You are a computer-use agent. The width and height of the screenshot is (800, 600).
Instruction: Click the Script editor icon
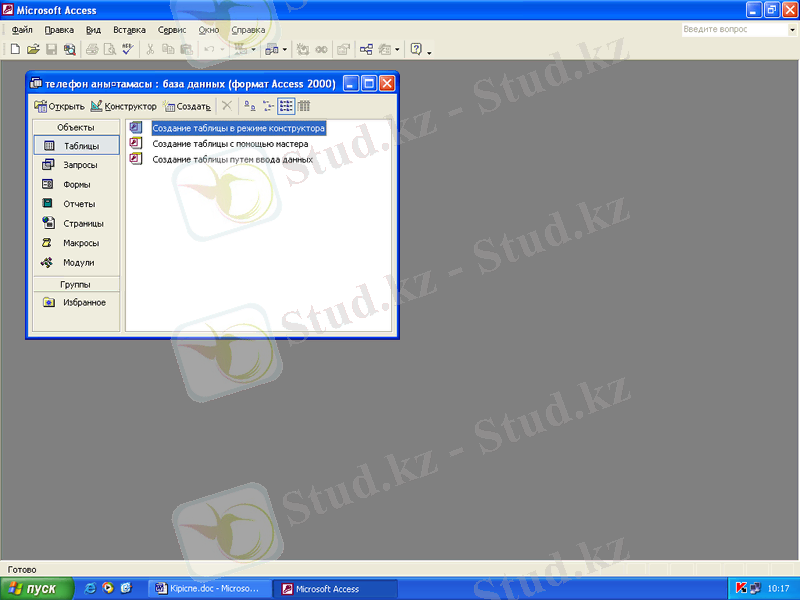(321, 49)
